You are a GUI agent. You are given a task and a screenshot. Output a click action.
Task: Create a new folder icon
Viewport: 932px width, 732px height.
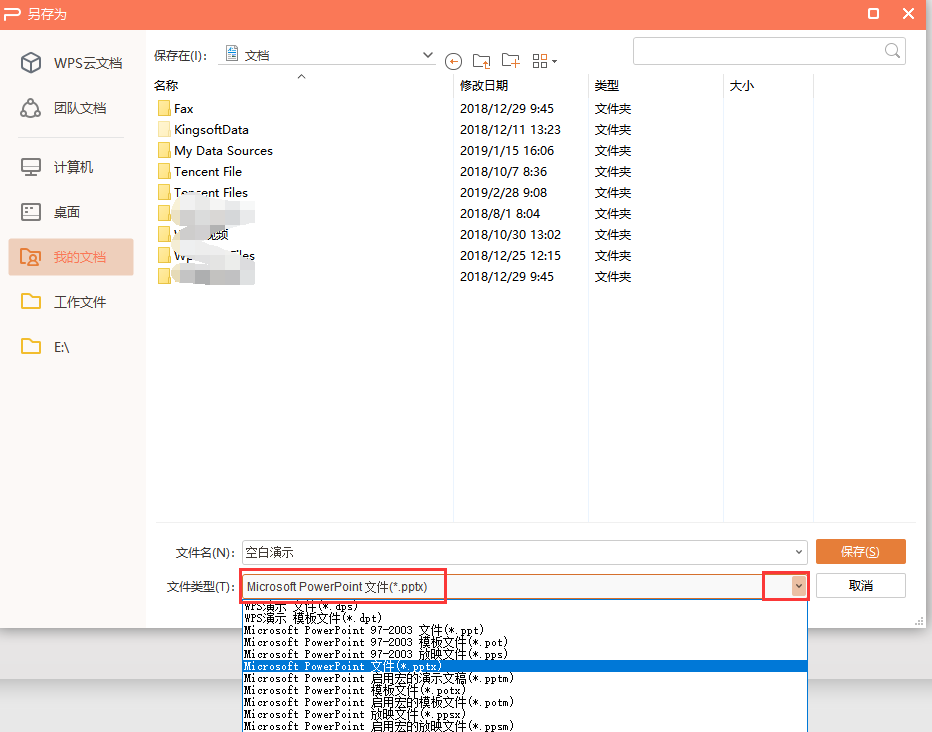point(511,61)
